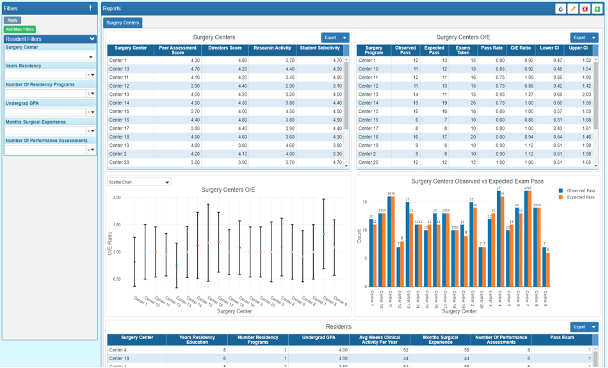Viewport: 608px width, 368px height.
Task: Sort by Peer Assessment Score column
Action: tap(178, 50)
